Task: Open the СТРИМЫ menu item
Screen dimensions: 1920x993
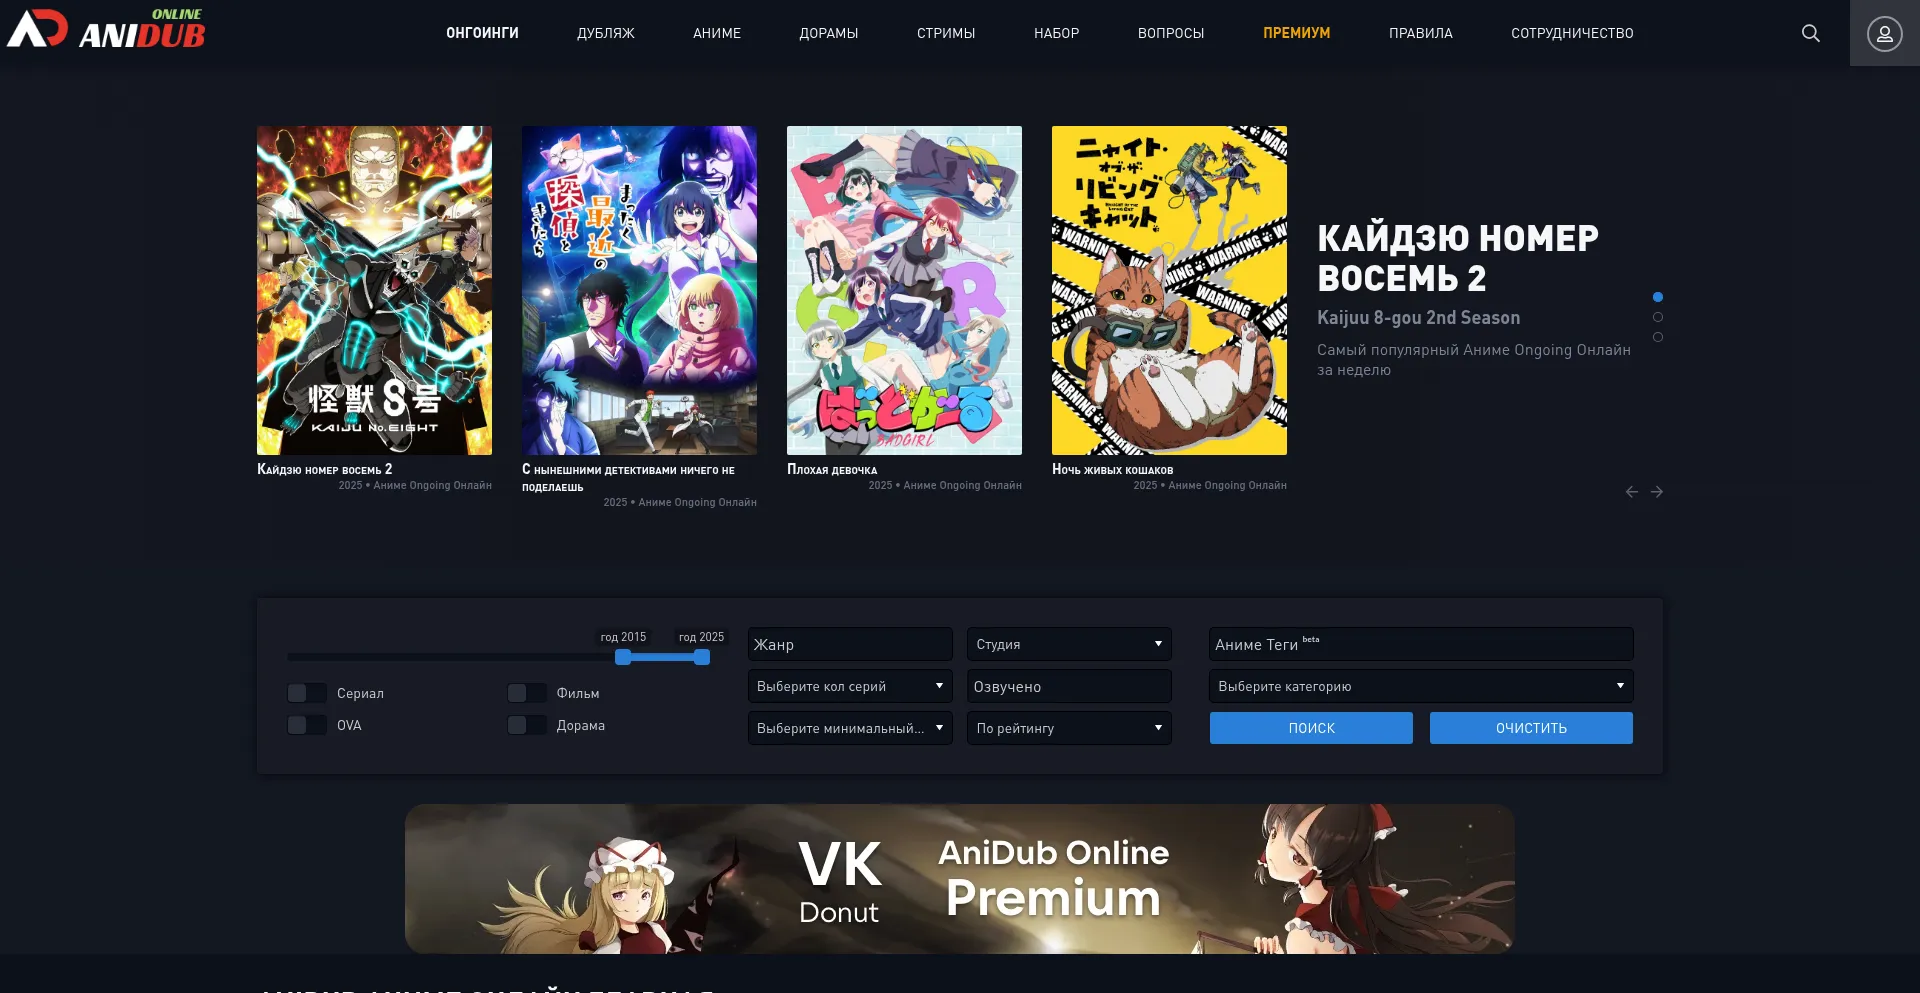Action: click(x=946, y=33)
